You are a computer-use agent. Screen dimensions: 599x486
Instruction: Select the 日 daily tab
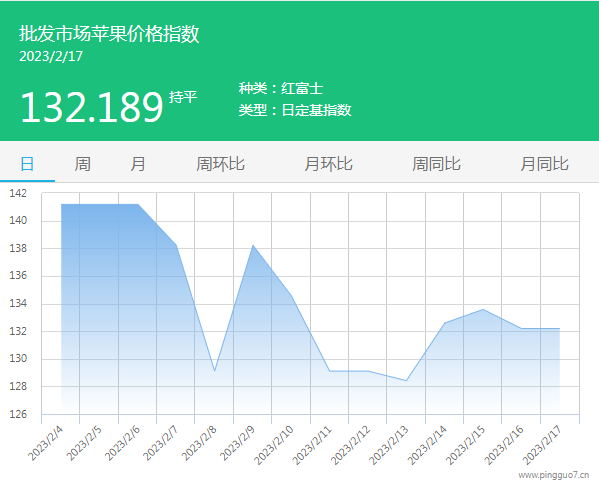27,164
